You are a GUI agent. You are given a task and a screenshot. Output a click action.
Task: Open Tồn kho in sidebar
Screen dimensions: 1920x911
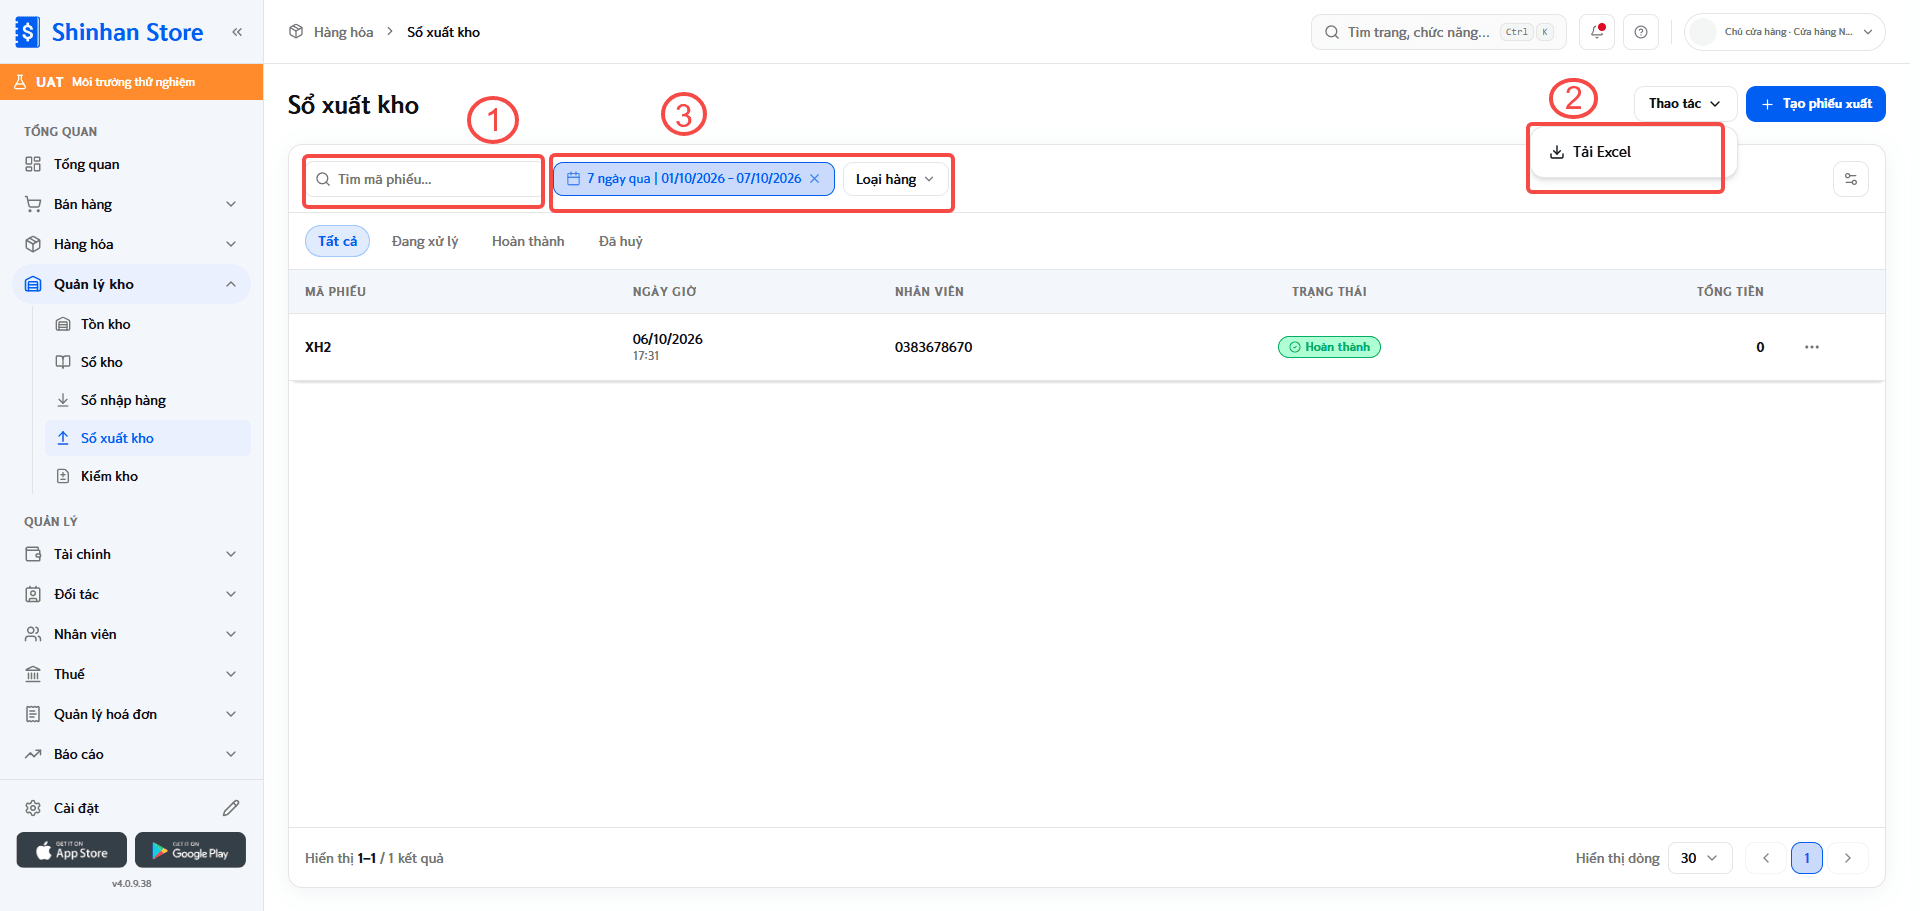coord(148,324)
